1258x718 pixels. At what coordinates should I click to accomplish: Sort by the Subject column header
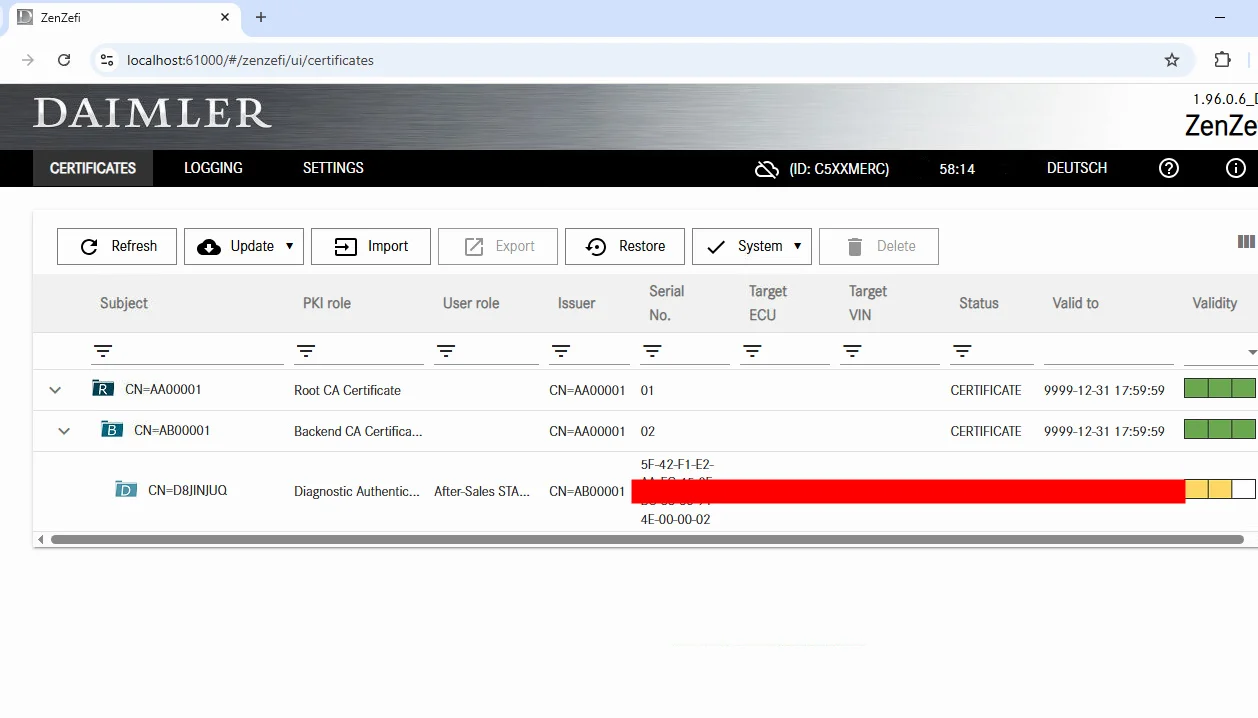click(124, 303)
